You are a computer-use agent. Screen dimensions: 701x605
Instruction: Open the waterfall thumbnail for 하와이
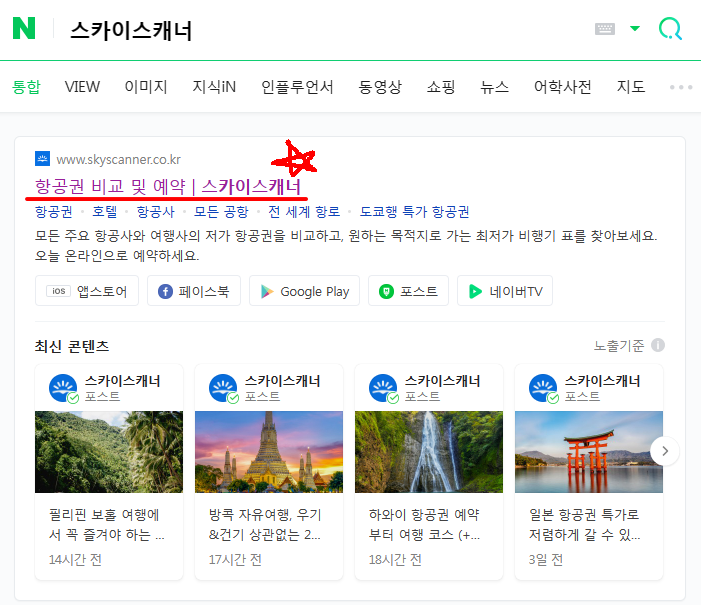point(429,452)
